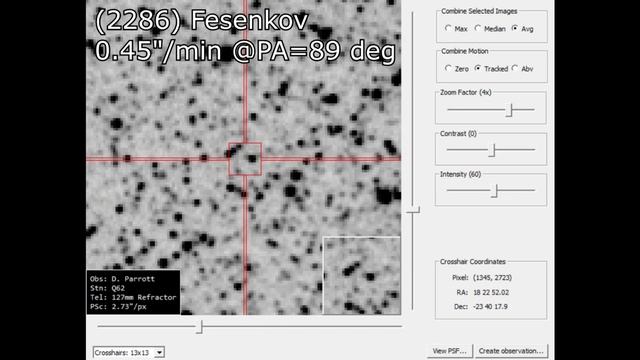Click the Intensity slider handle
Viewport: 640px width, 360px height.
(495, 191)
